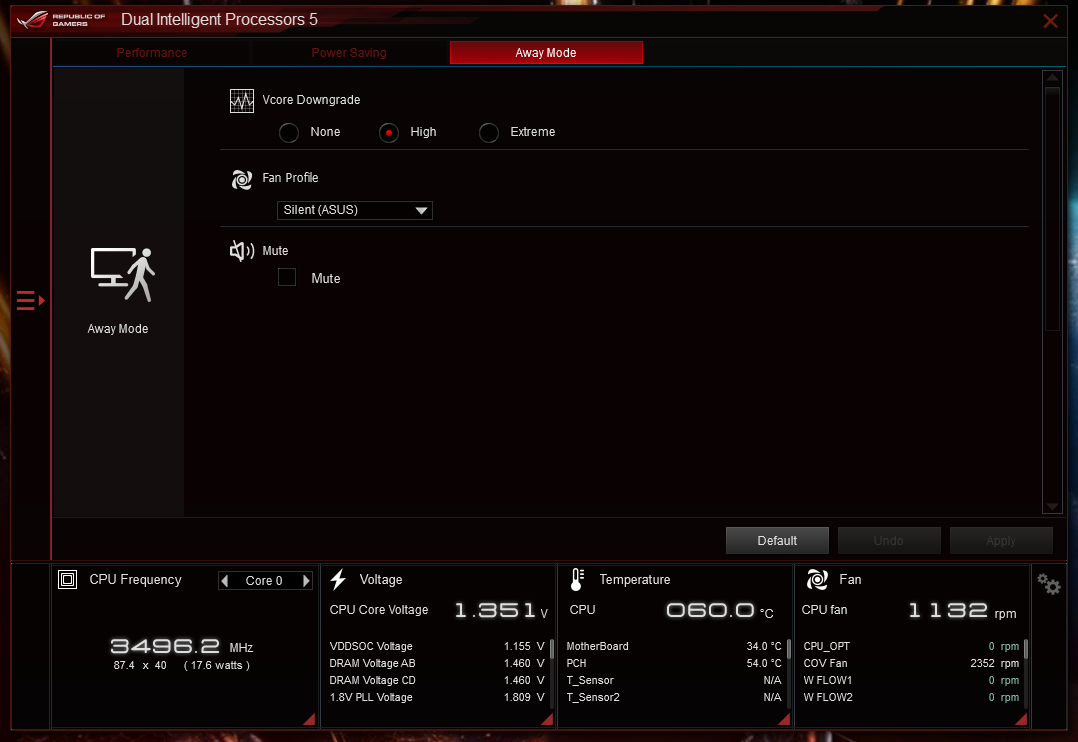
Task: Switch to the Performance tab
Action: point(152,53)
